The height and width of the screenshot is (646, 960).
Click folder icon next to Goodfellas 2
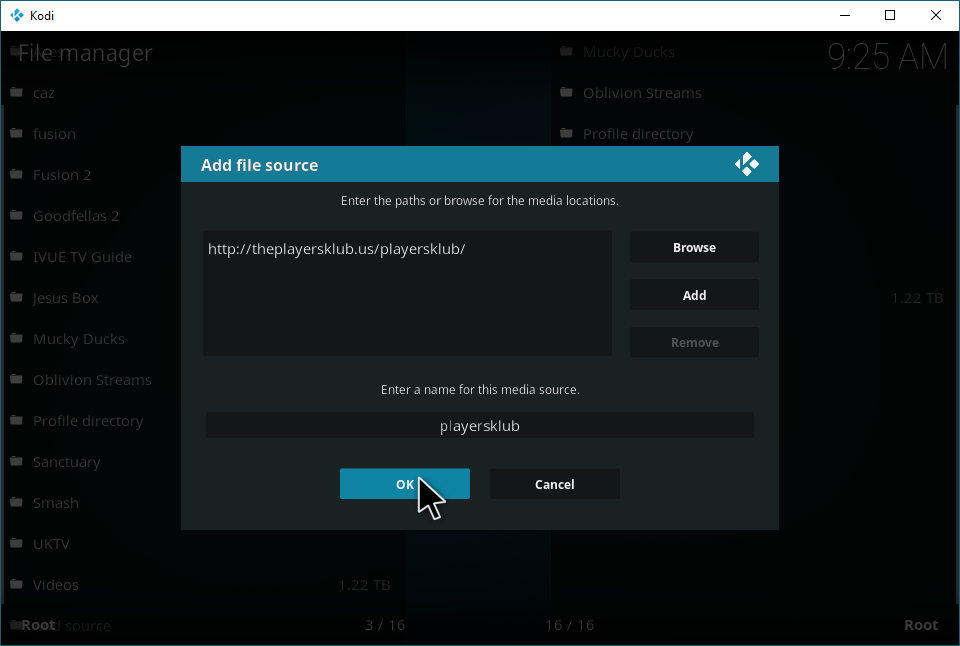tap(16, 216)
